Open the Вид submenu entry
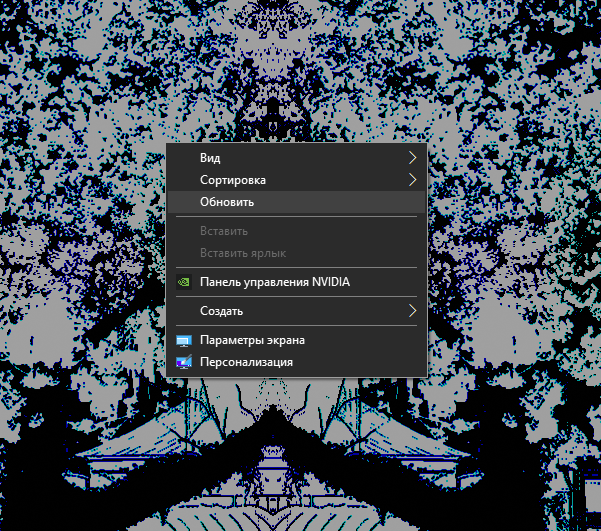This screenshot has width=601, height=531. [x=296, y=158]
